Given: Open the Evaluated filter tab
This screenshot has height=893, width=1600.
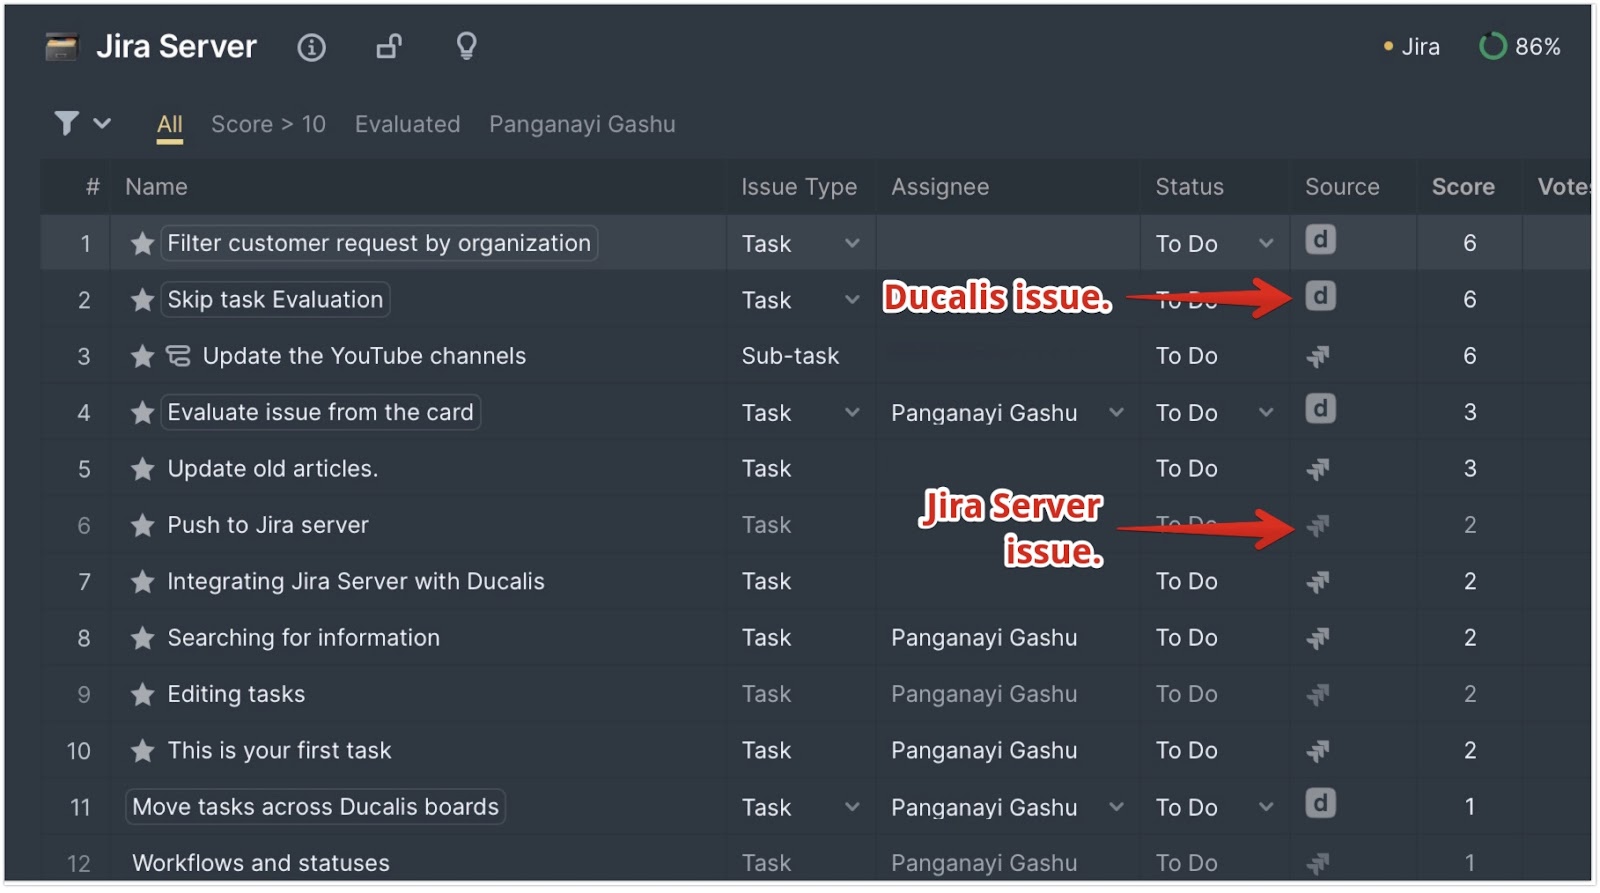Looking at the screenshot, I should click(x=407, y=124).
